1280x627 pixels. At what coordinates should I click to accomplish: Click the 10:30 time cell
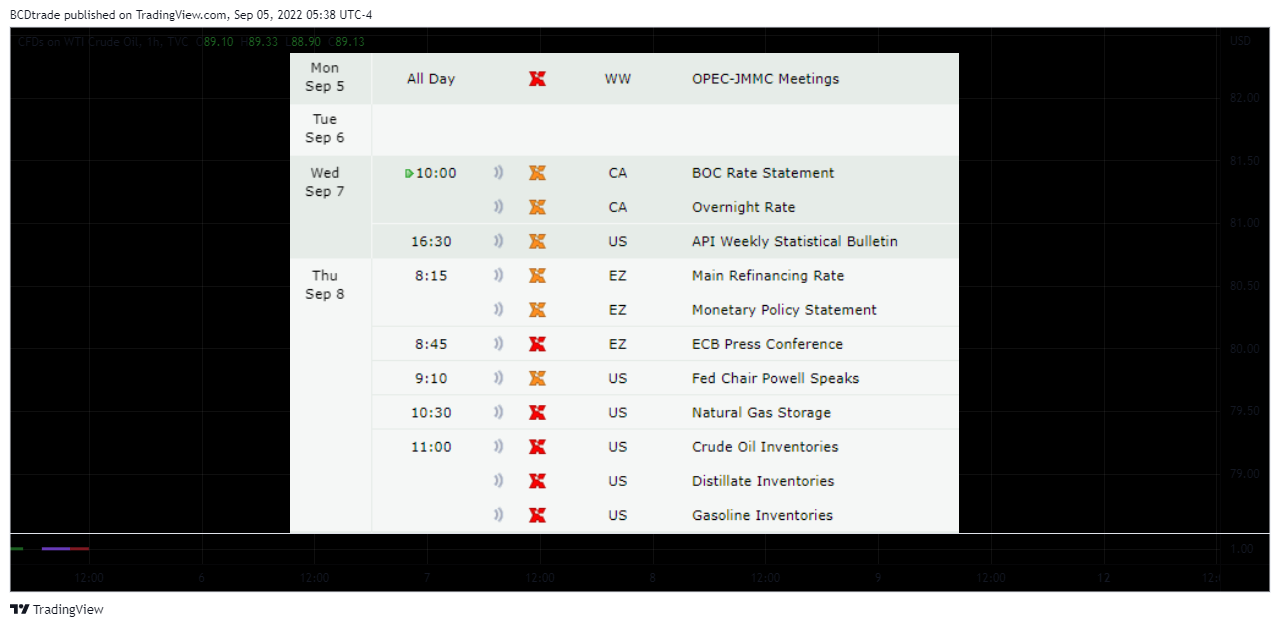[431, 412]
